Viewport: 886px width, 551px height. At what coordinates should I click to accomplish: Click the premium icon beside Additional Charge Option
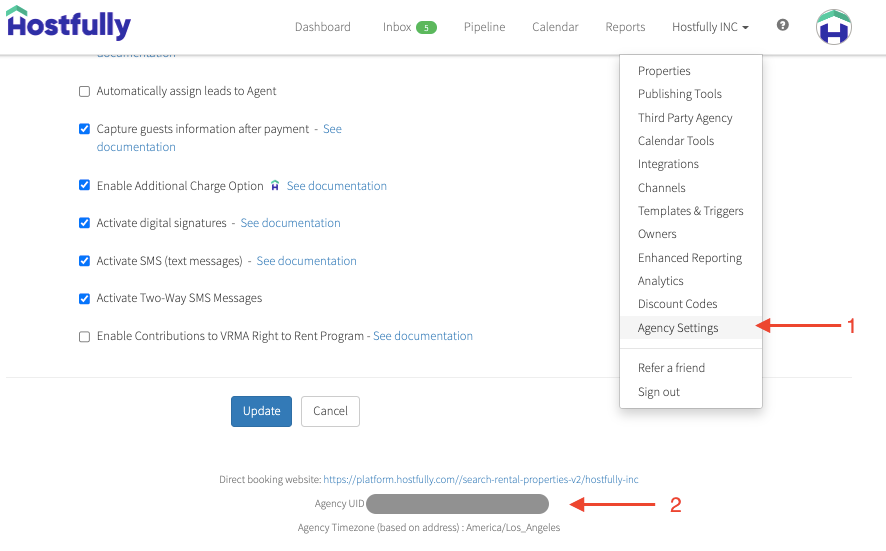[275, 186]
